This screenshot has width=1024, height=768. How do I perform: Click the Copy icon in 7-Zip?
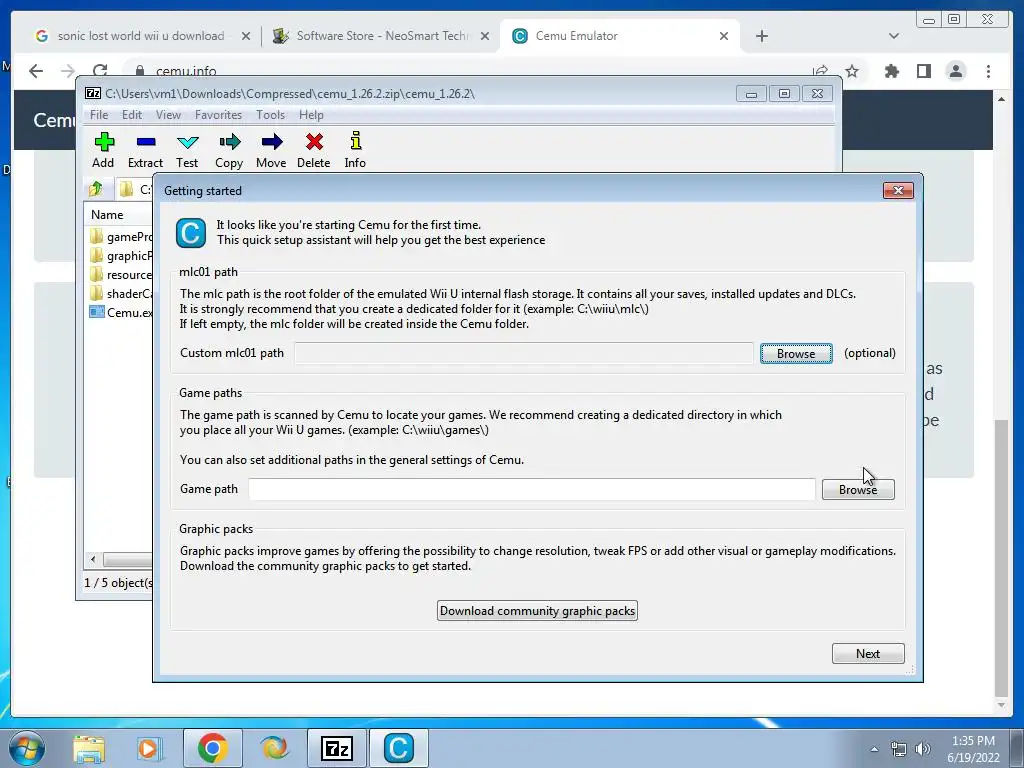click(229, 150)
